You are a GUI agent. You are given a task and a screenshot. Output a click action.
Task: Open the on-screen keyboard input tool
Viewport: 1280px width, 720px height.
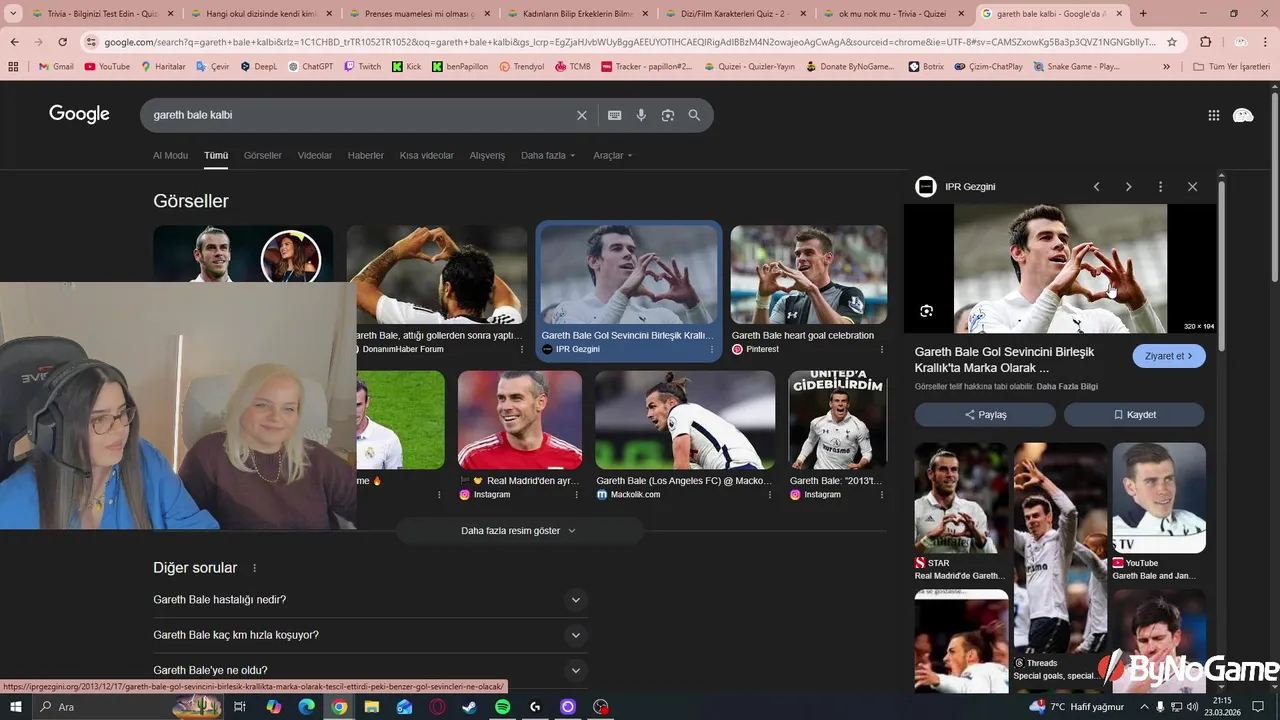point(615,115)
